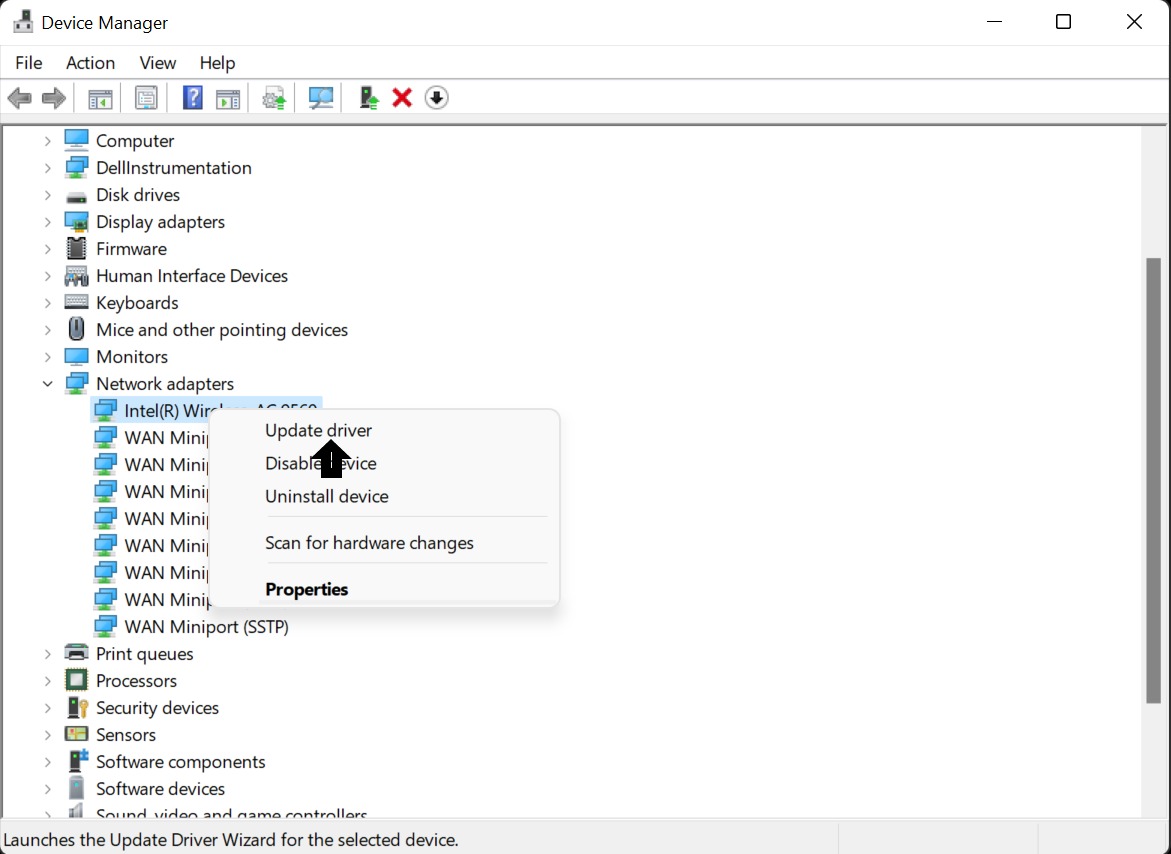Click Scan for hardware changes toolbar icon
The width and height of the screenshot is (1171, 854).
(x=321, y=98)
